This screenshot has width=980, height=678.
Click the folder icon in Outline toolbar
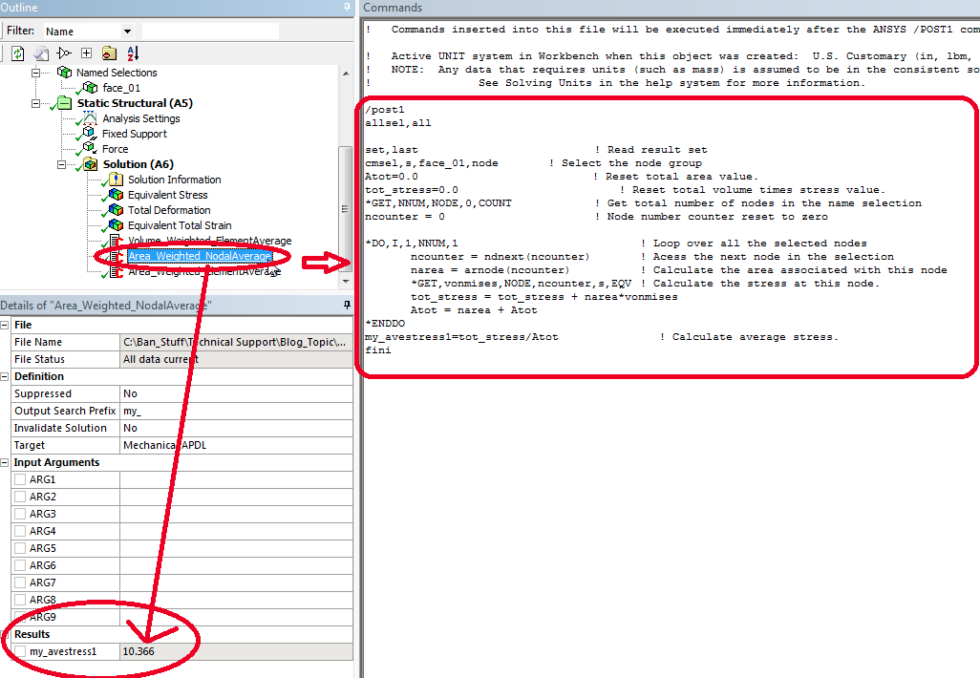click(x=109, y=54)
